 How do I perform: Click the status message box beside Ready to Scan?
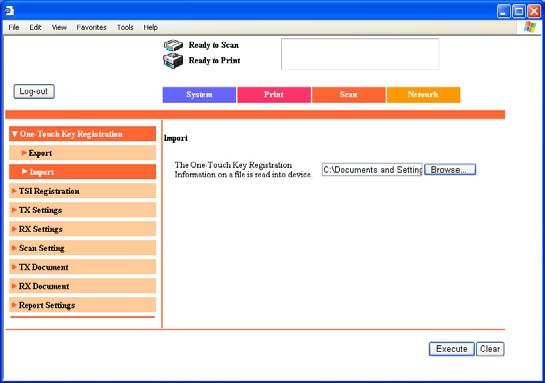point(360,54)
